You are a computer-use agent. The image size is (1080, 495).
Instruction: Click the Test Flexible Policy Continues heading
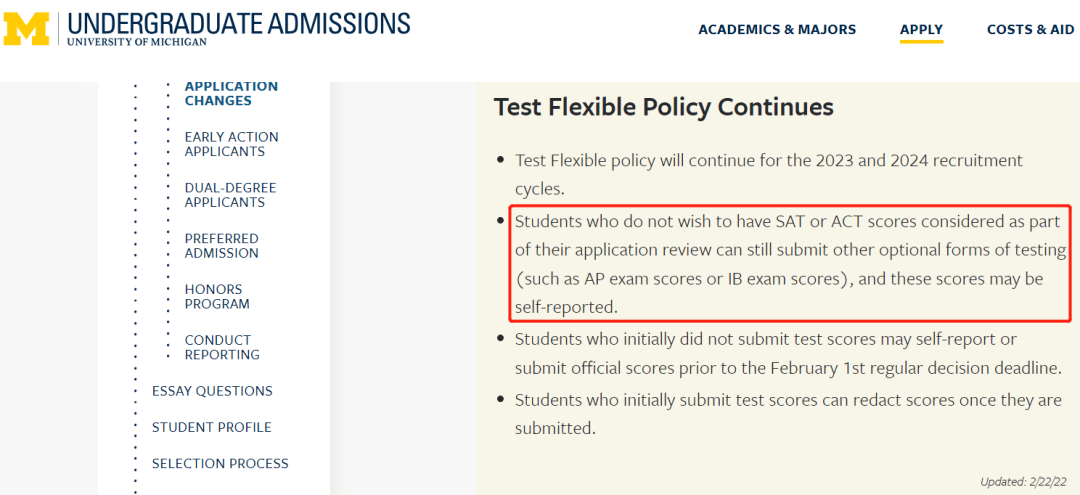(663, 107)
